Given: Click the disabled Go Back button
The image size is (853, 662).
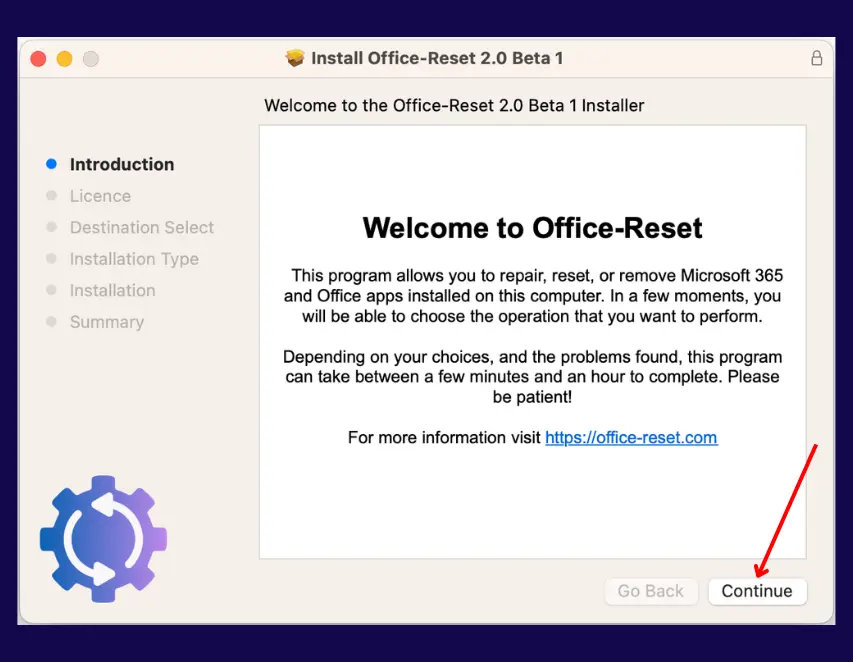Looking at the screenshot, I should [x=651, y=591].
